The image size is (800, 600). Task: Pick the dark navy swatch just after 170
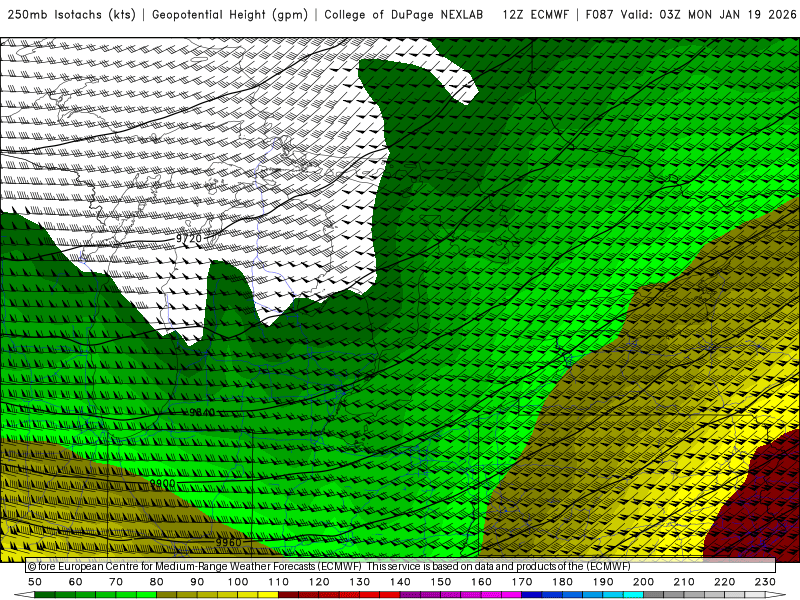pyautogui.click(x=532, y=595)
